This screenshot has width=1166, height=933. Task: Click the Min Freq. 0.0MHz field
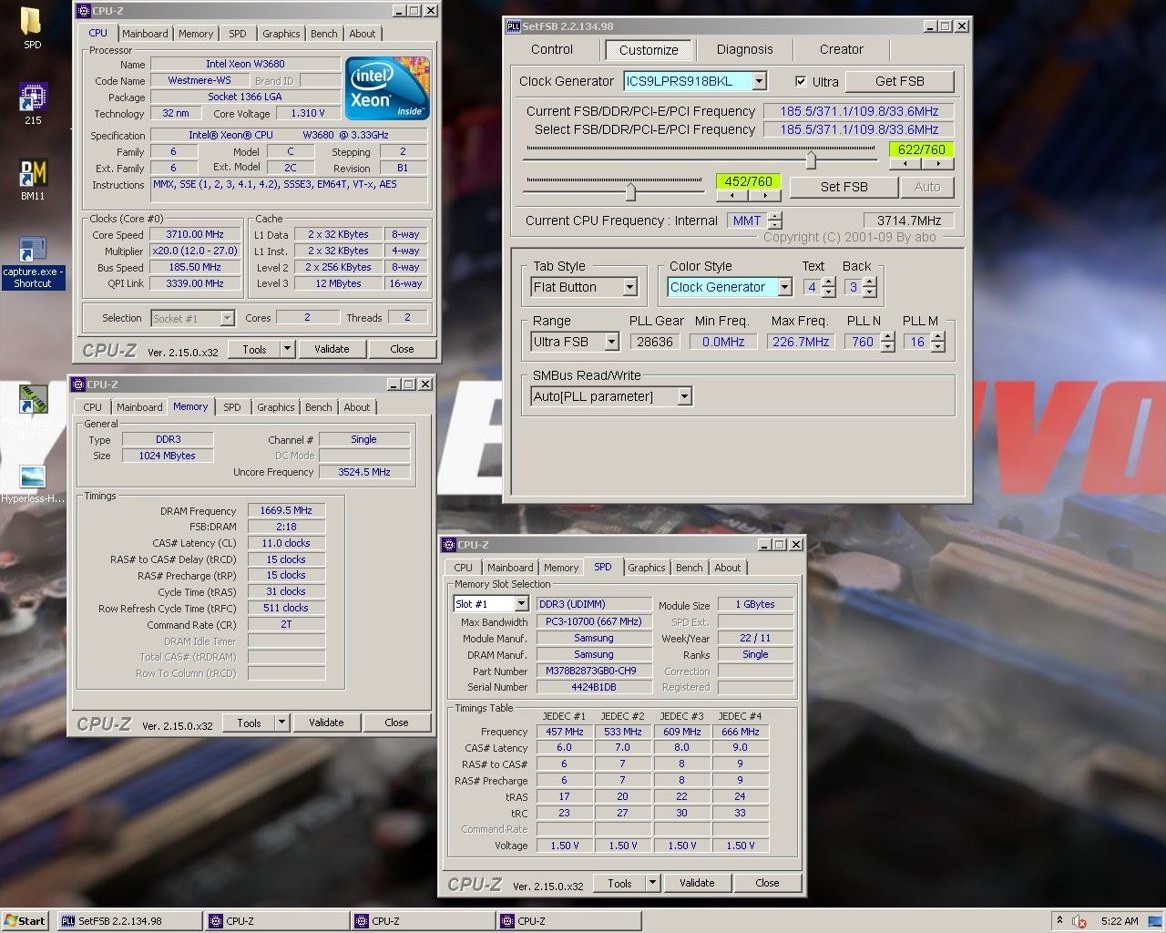coord(723,342)
